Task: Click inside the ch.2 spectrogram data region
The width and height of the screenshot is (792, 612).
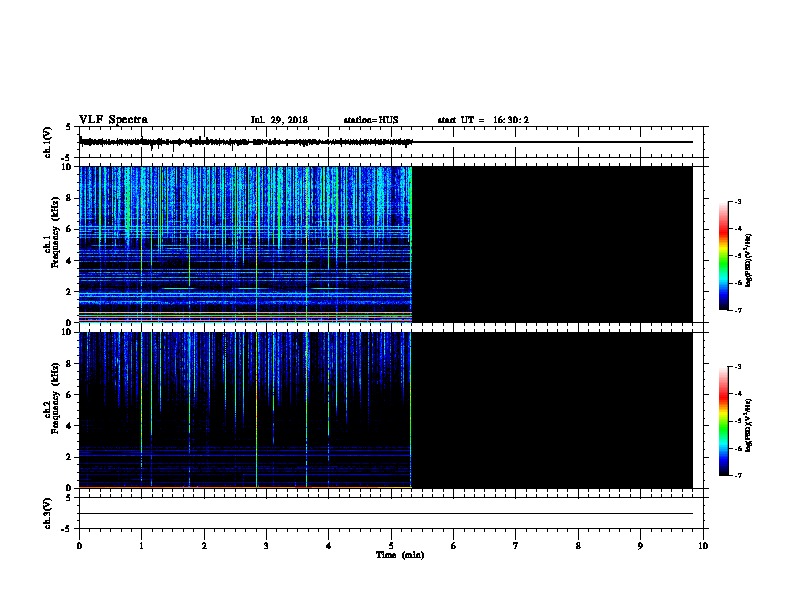Action: pyautogui.click(x=245, y=410)
